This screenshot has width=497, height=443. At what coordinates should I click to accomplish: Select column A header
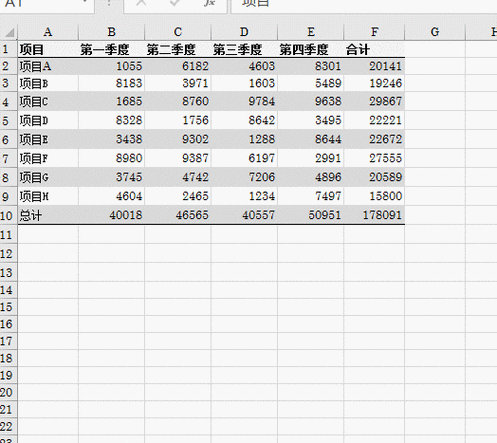coord(48,32)
